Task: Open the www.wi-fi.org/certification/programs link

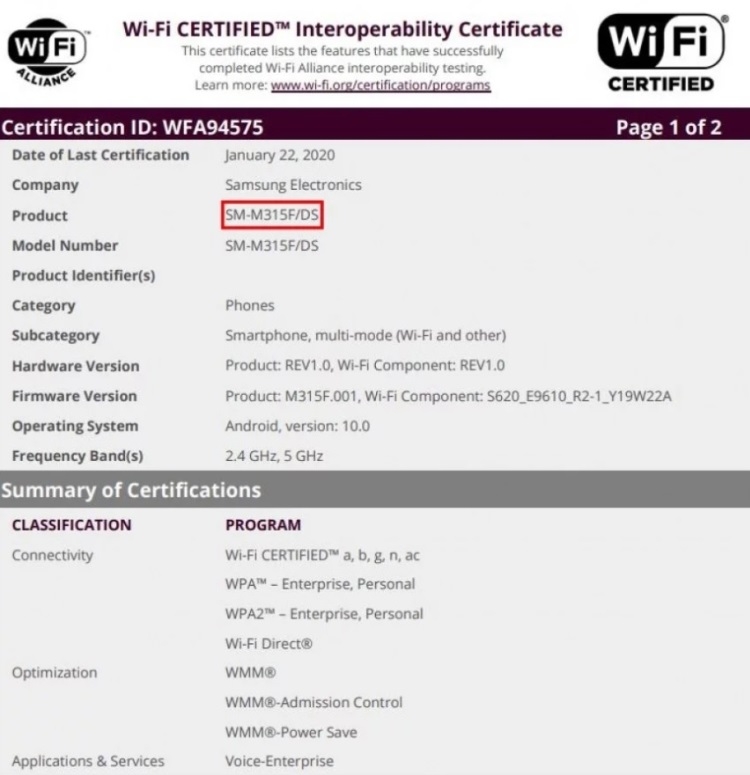Action: point(380,86)
